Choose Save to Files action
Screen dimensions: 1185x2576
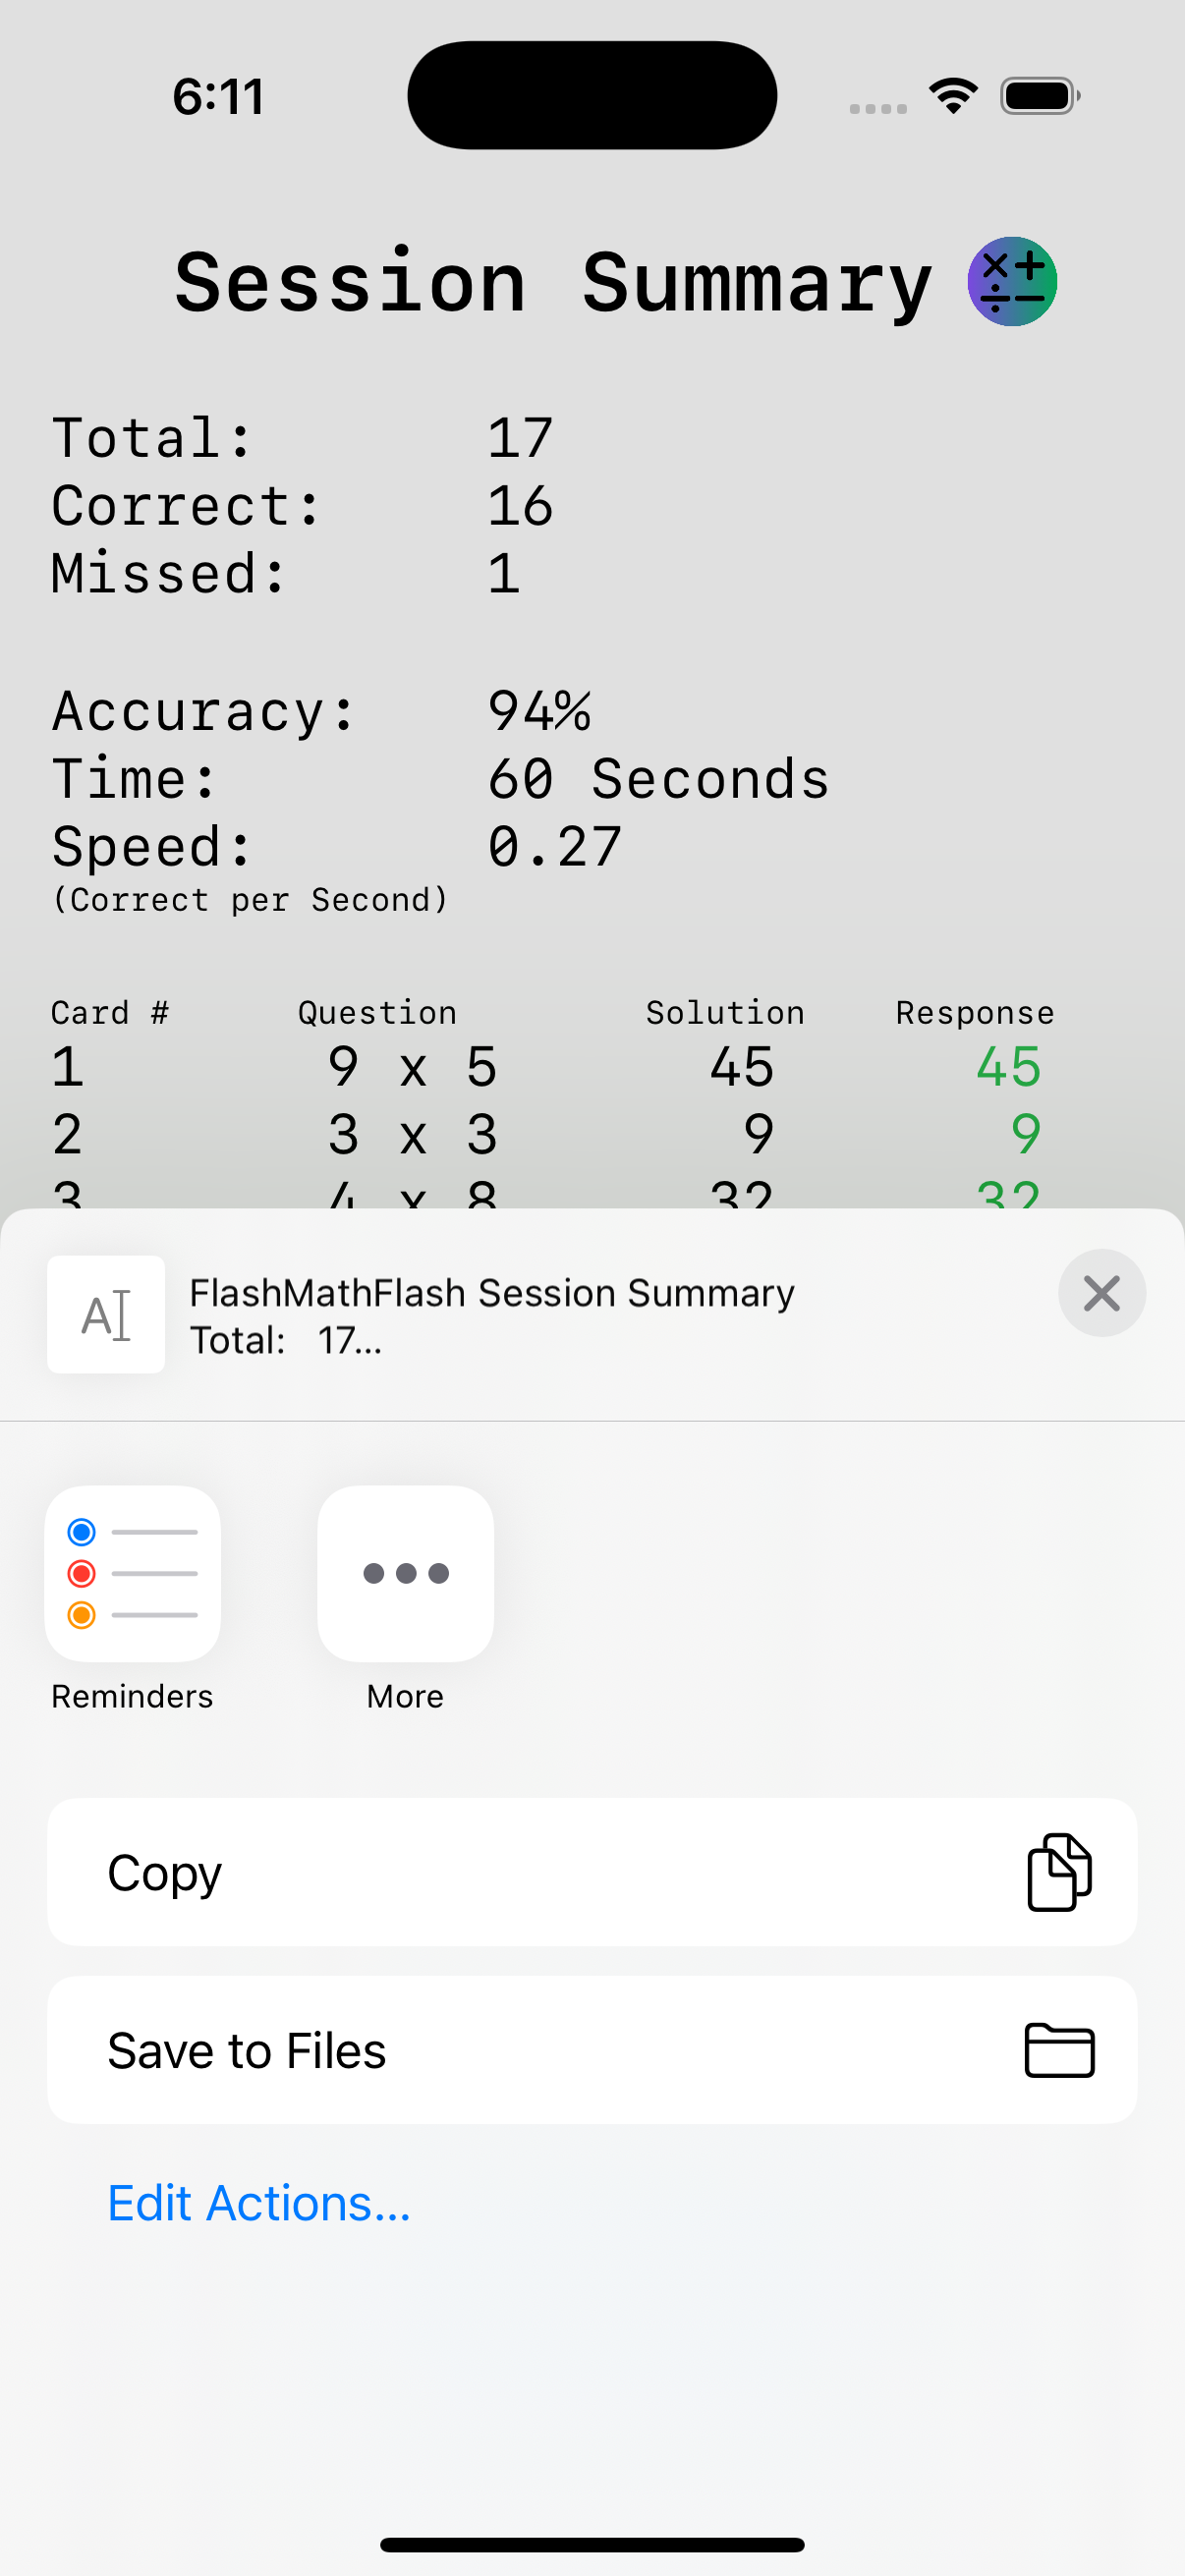click(x=500, y=2050)
